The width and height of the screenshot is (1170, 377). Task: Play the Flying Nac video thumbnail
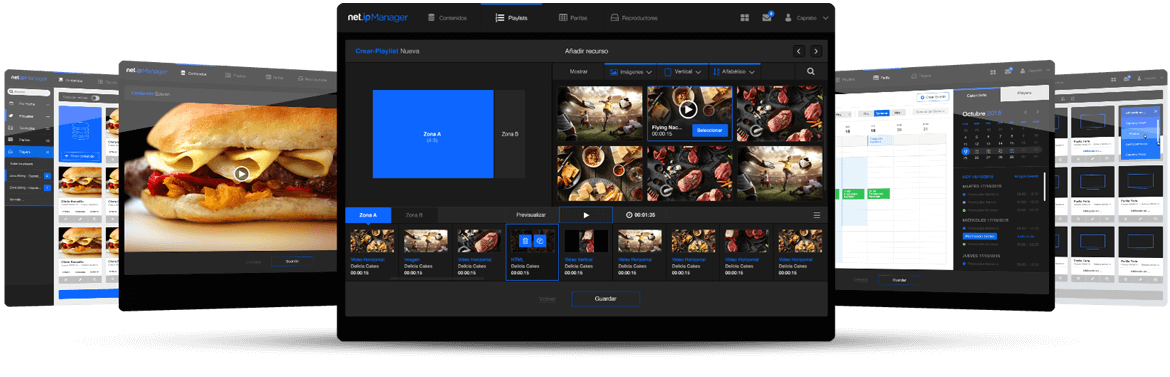pos(689,110)
